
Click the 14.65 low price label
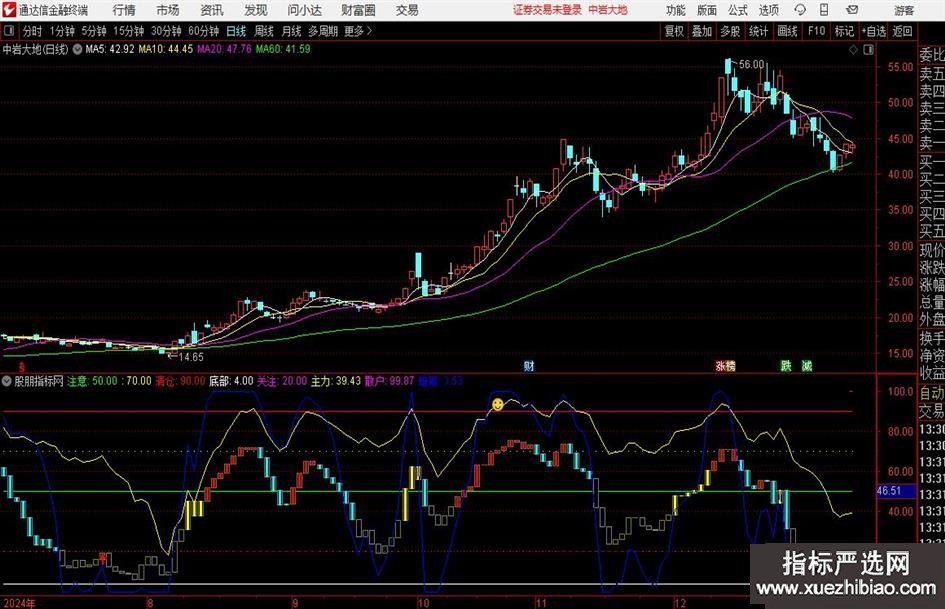(190, 357)
